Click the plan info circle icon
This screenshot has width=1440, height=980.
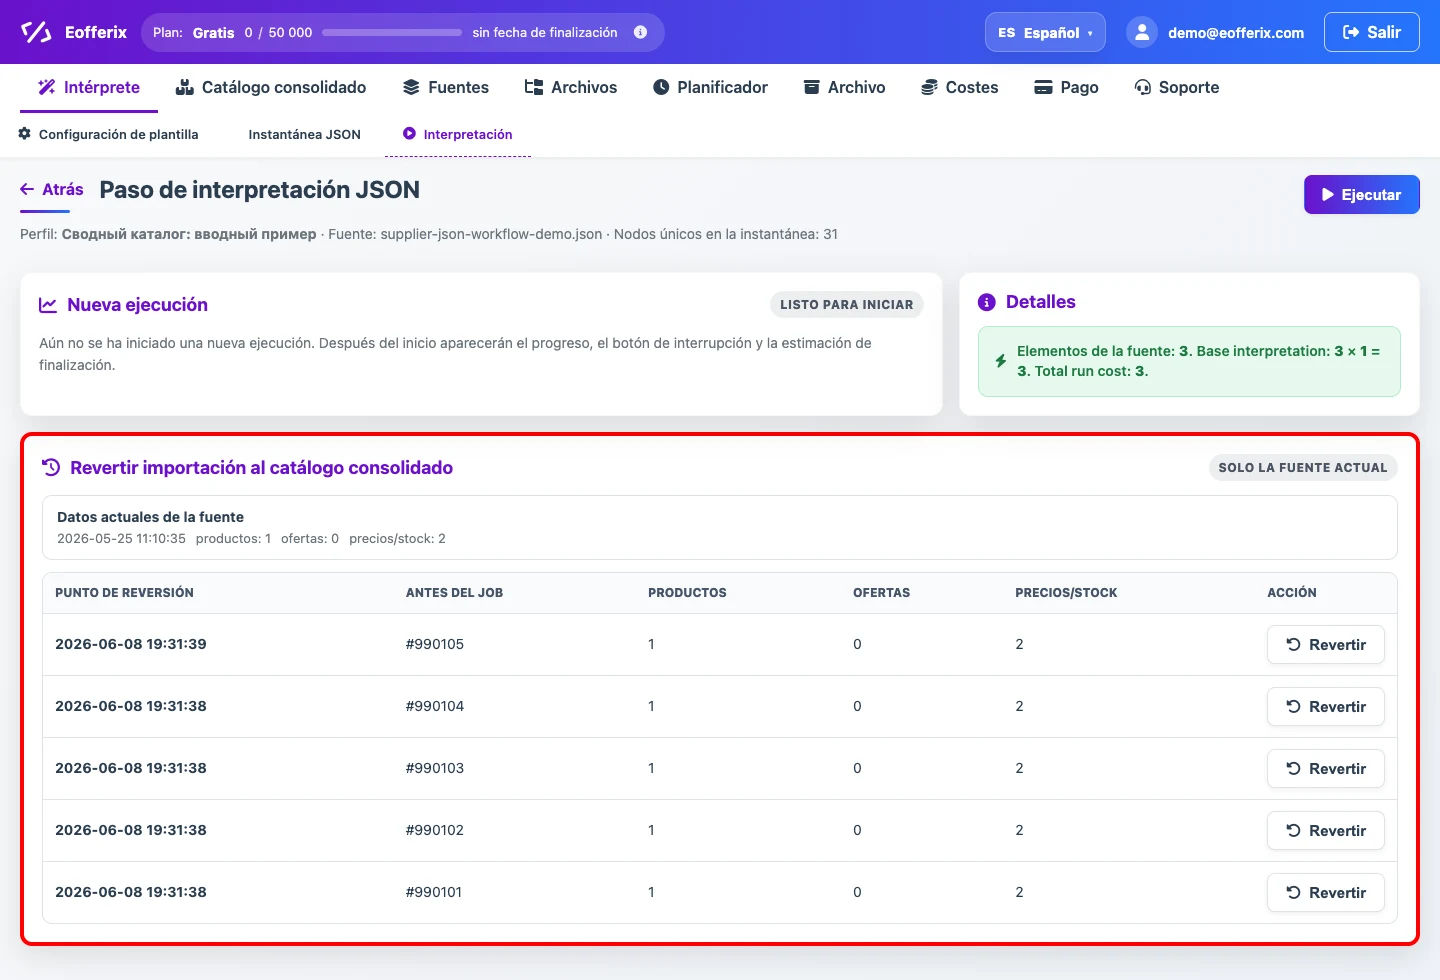(x=640, y=32)
